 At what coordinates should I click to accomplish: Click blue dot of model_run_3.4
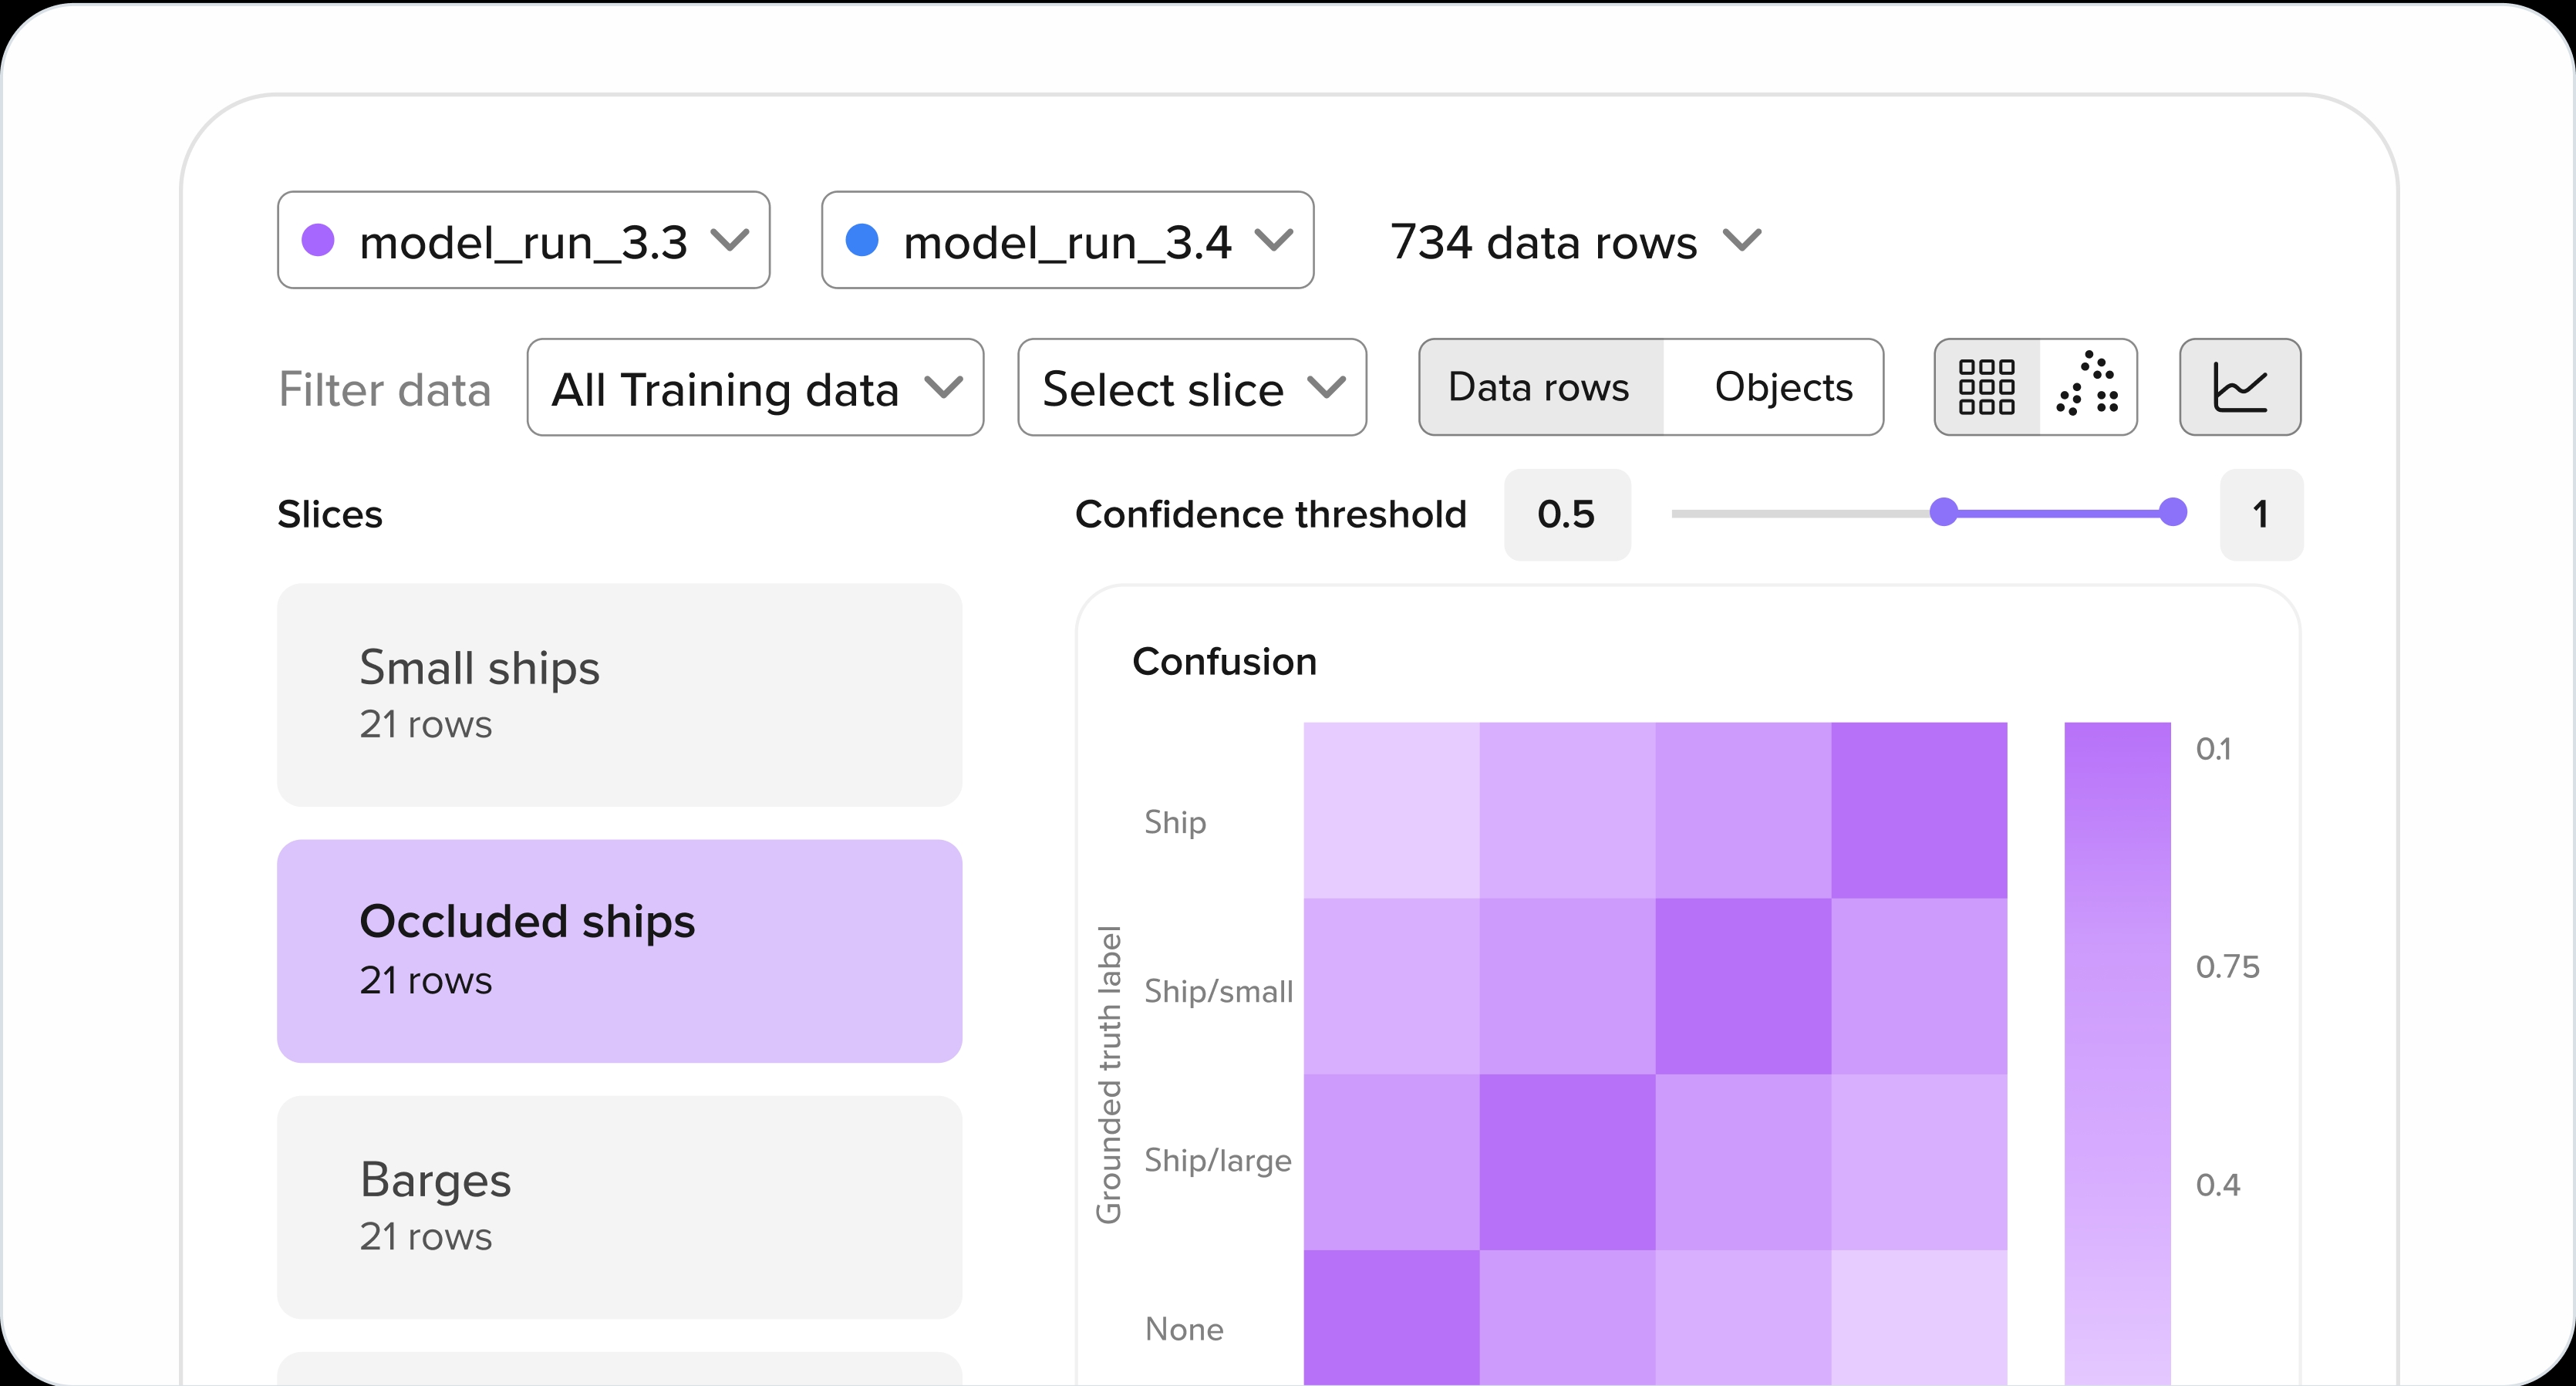(x=861, y=240)
